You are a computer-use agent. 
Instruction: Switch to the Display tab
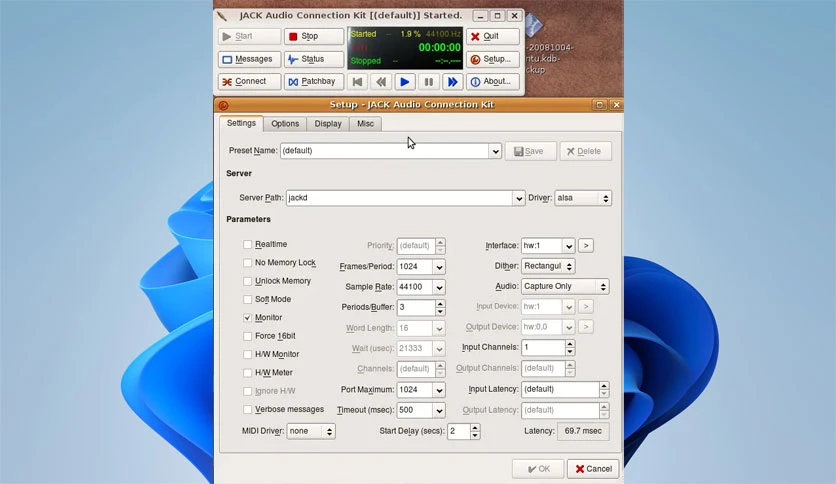click(x=328, y=124)
